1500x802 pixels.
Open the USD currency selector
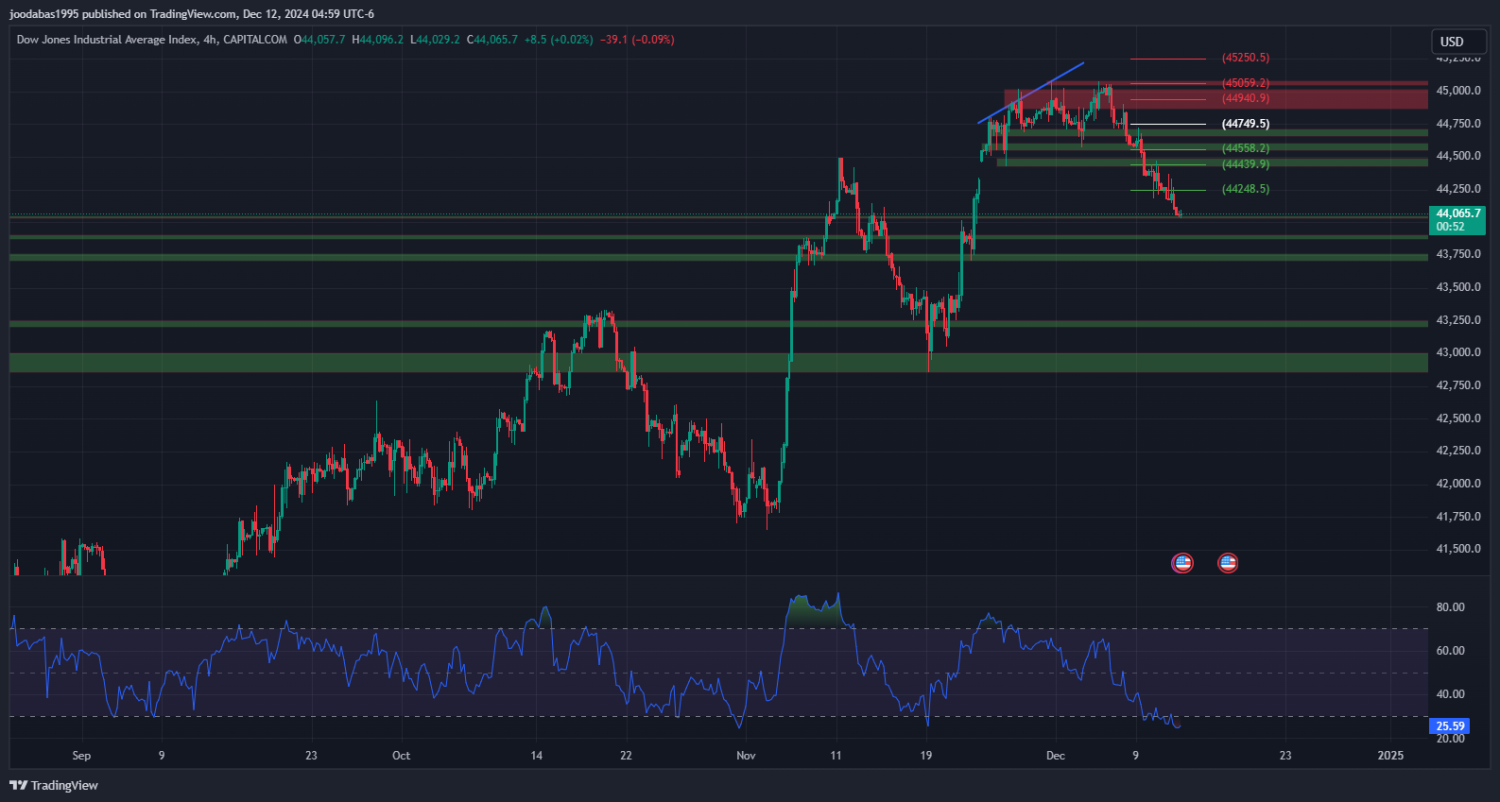[1451, 42]
